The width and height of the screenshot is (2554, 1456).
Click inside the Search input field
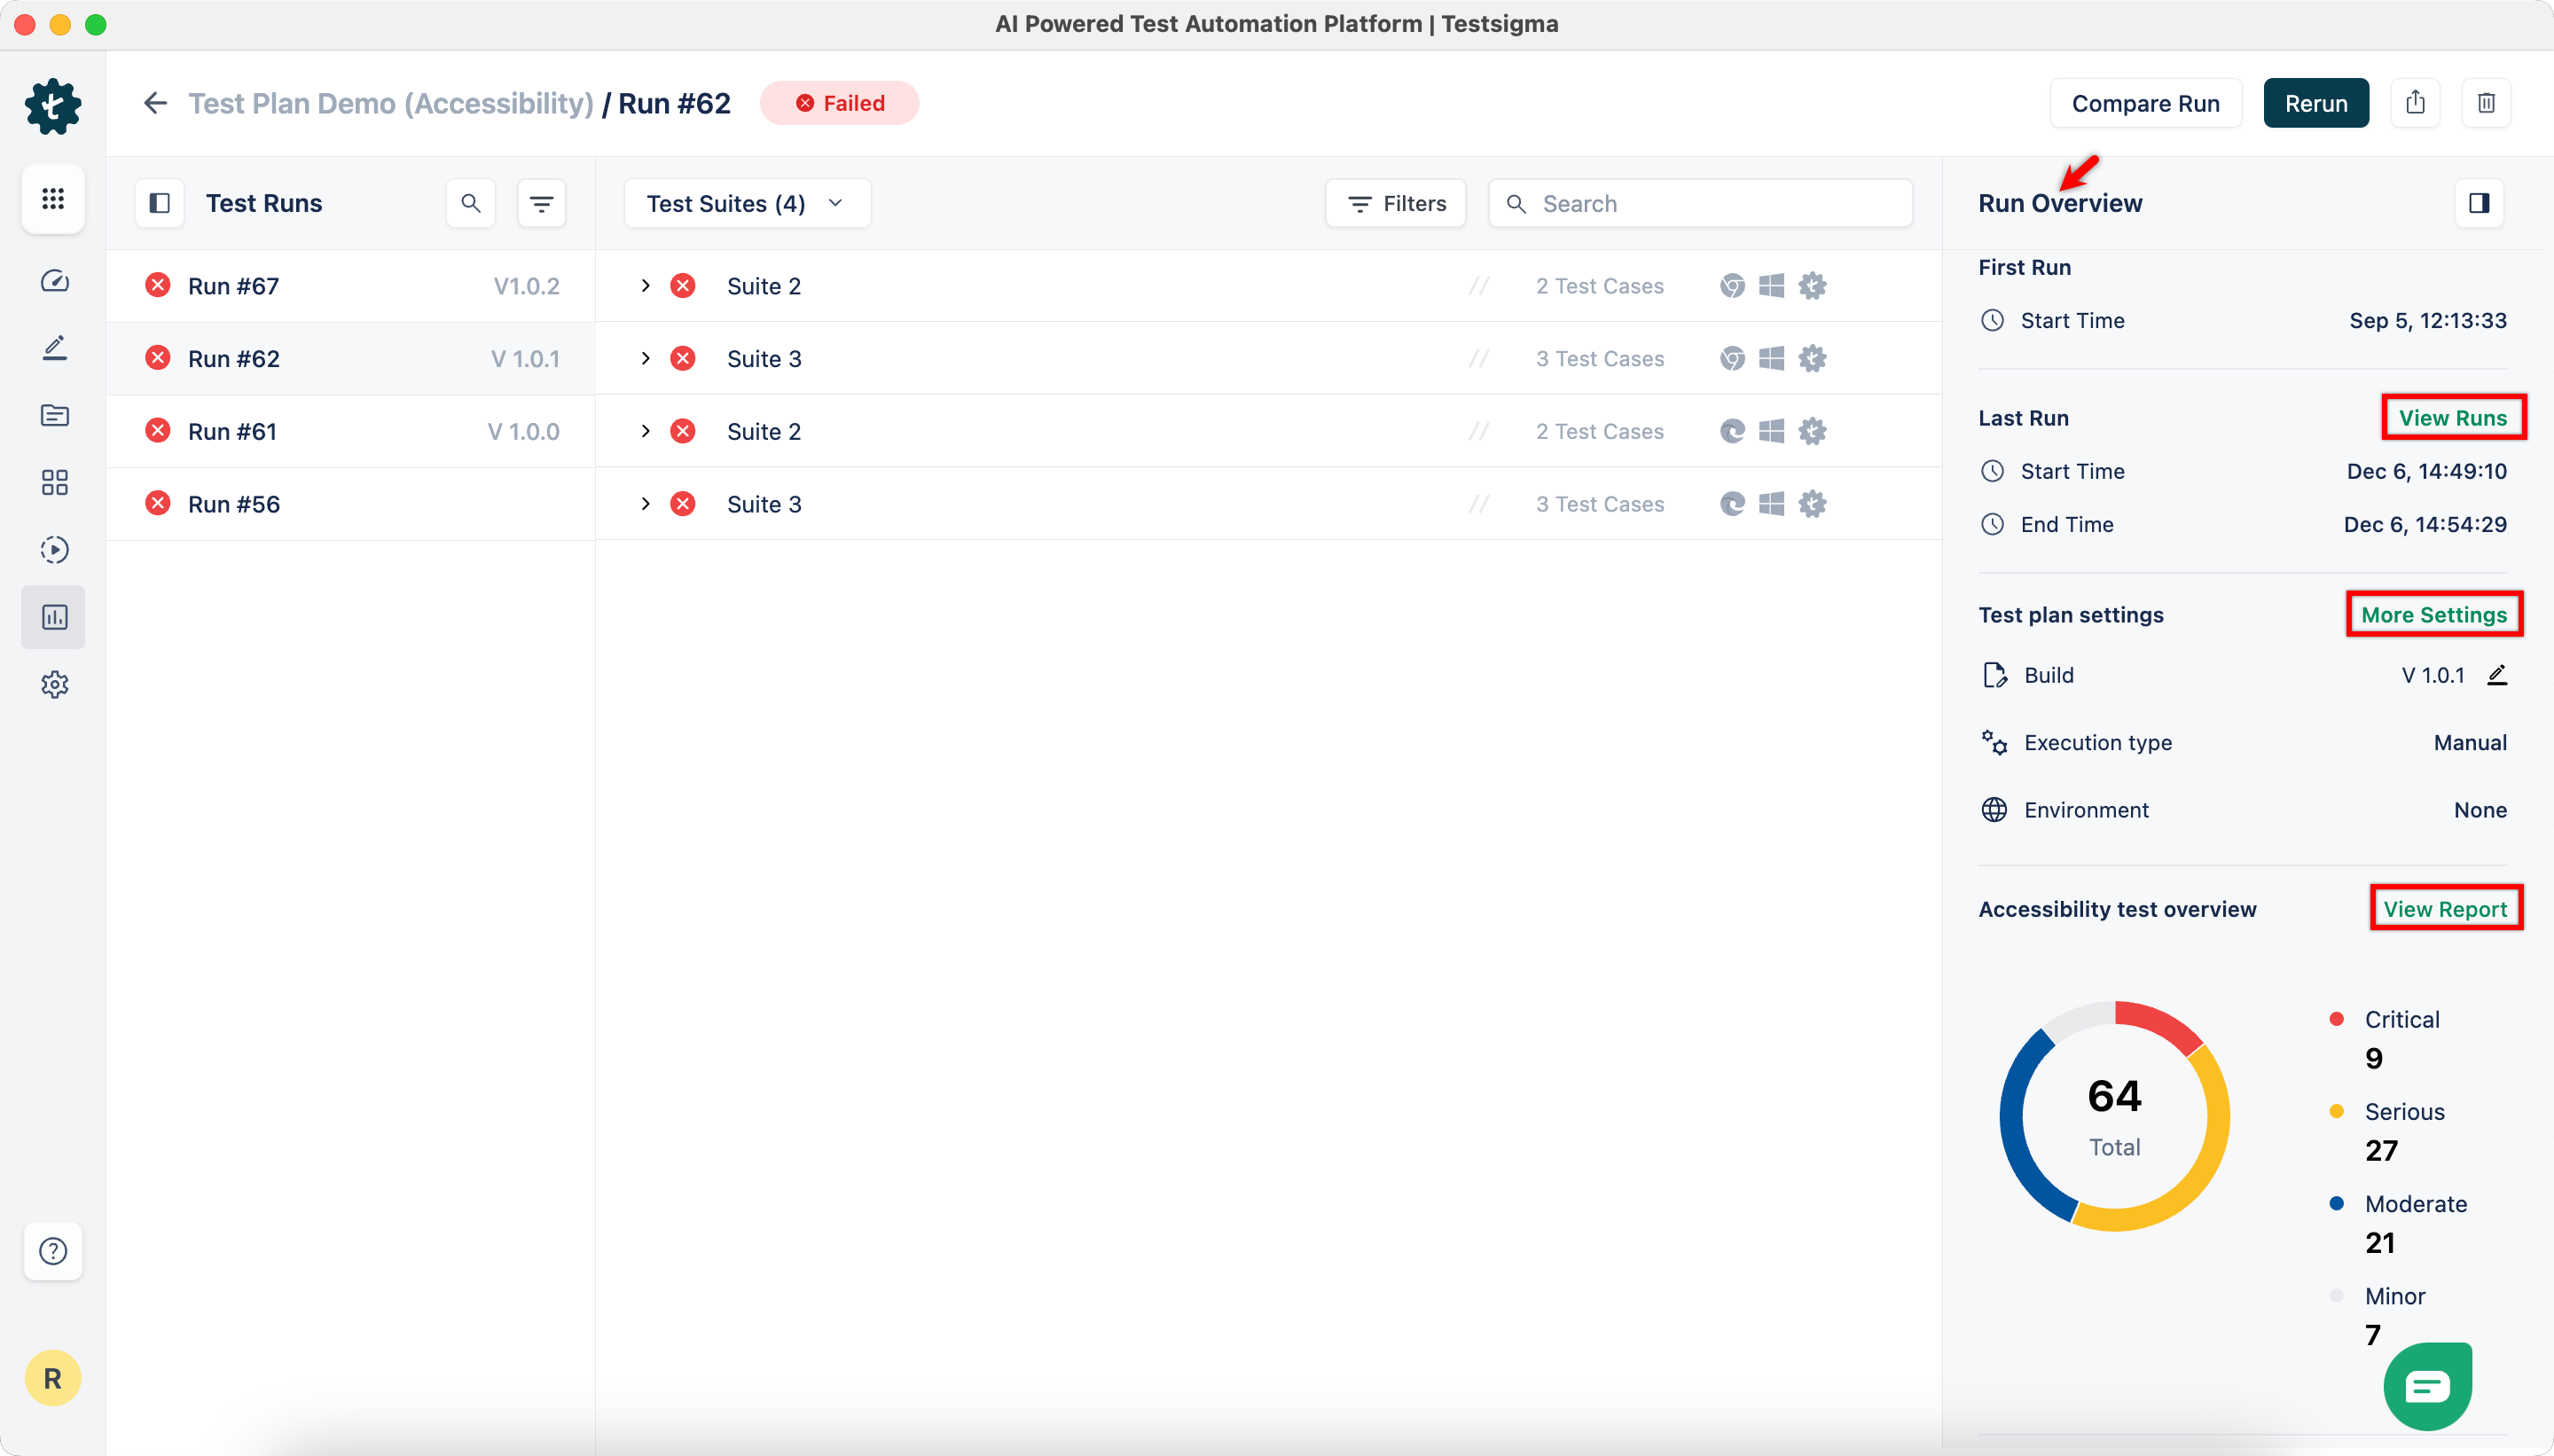[1700, 202]
